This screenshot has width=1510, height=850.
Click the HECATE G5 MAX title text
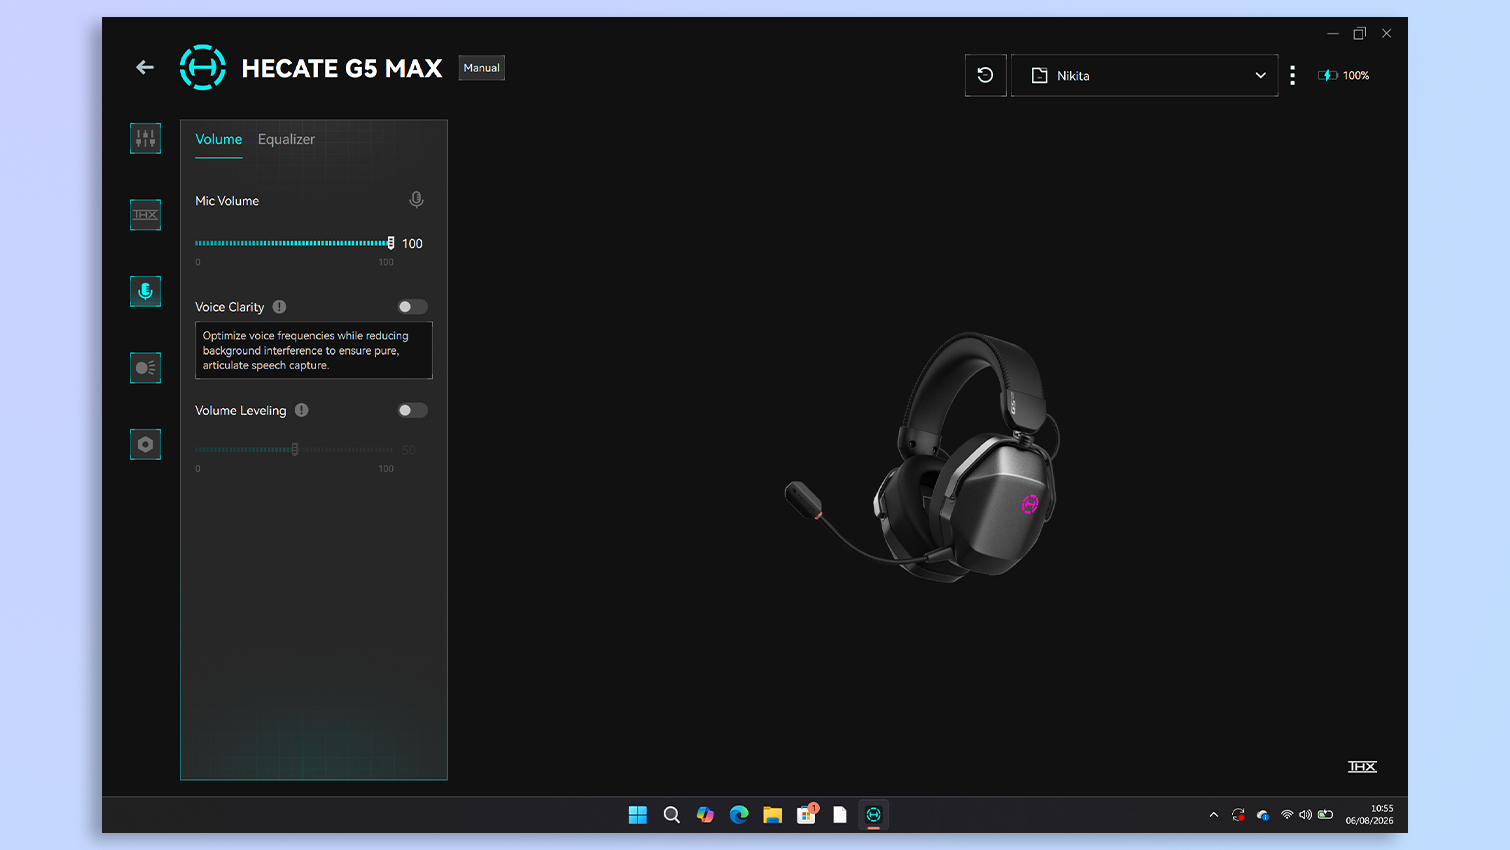342,68
